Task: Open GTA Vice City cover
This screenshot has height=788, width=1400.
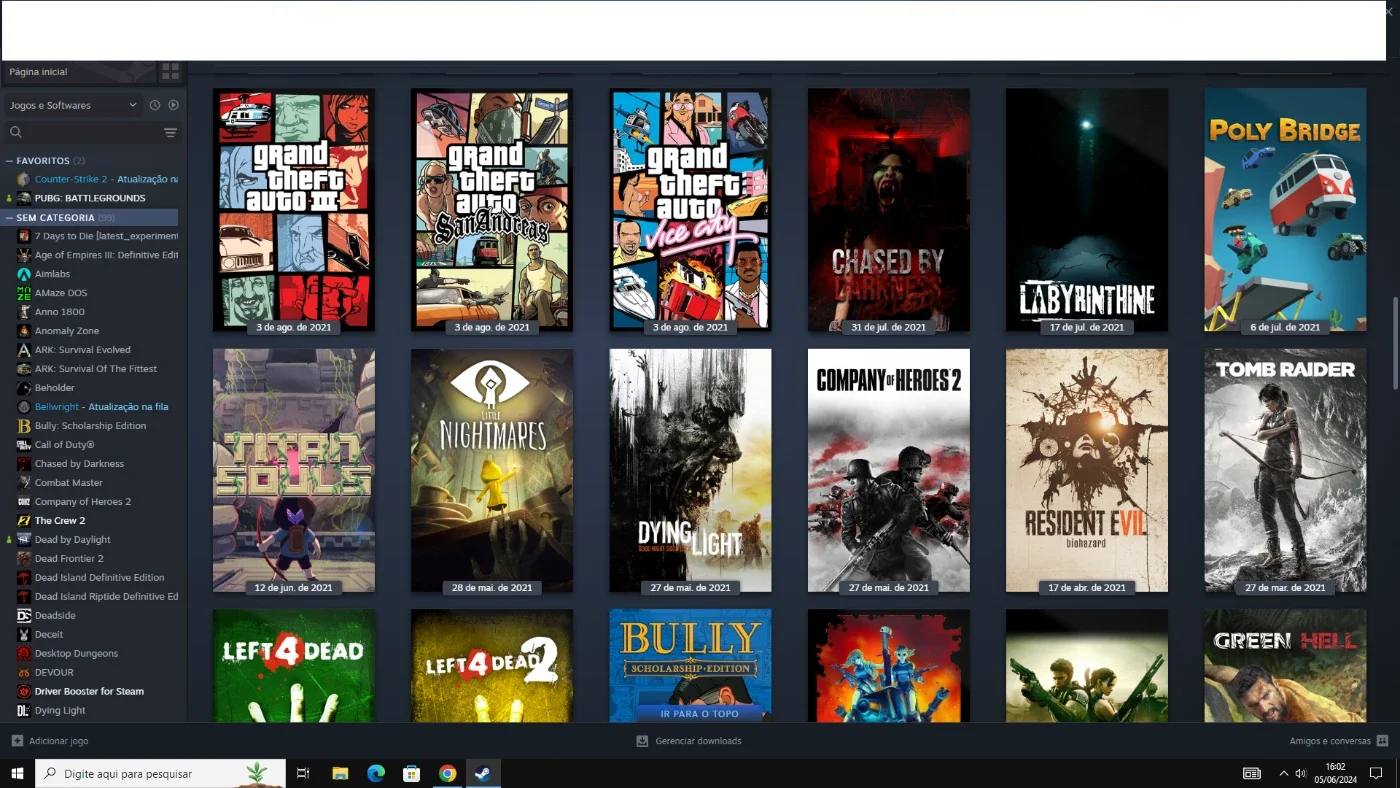Action: [x=690, y=210]
